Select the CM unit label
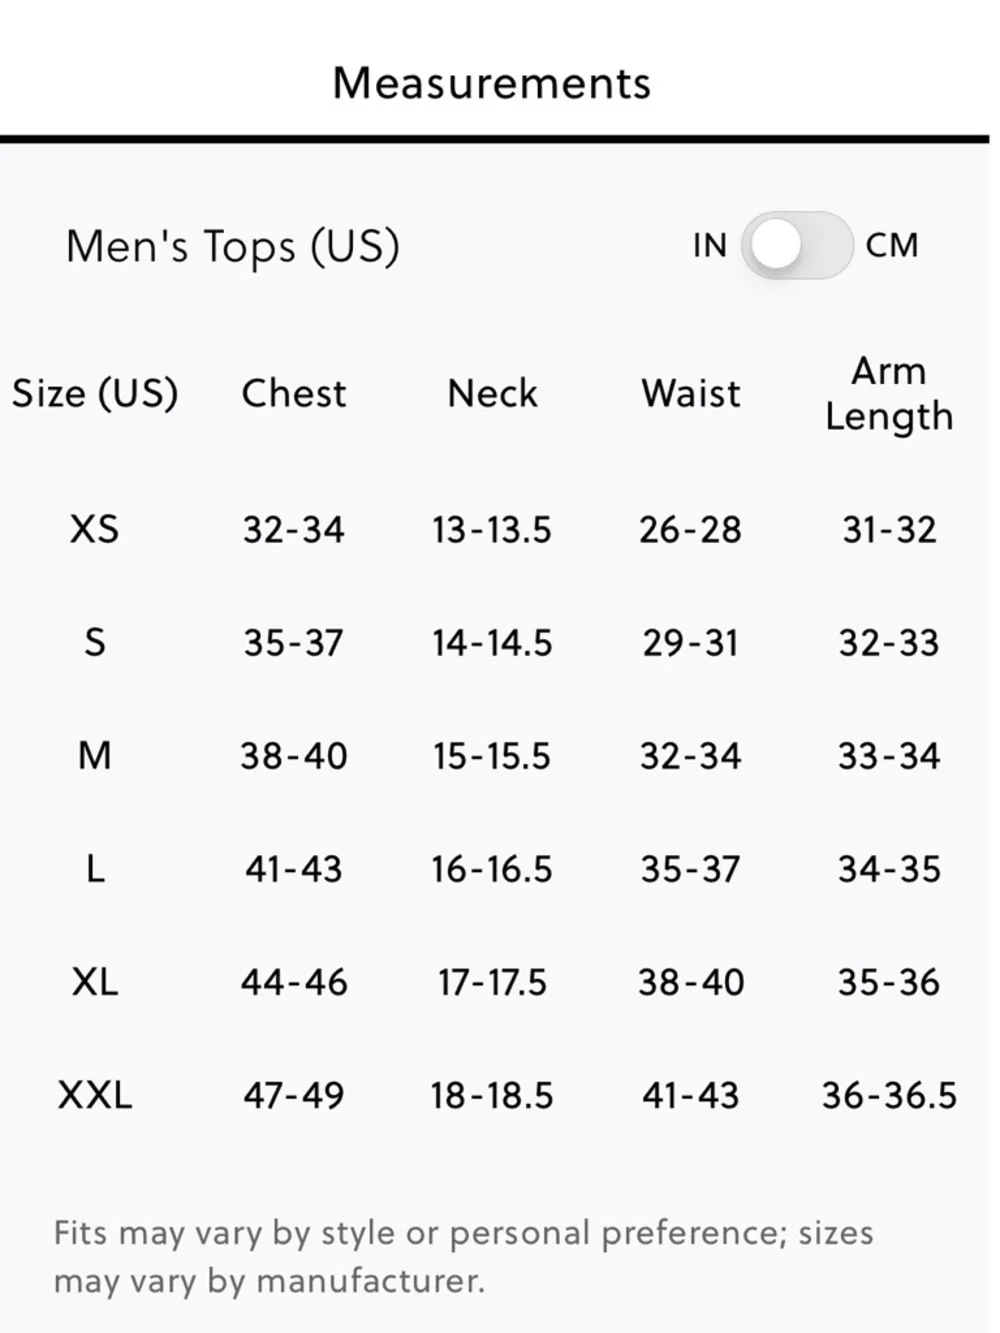Screen dimensions: 1000x1333 892,245
